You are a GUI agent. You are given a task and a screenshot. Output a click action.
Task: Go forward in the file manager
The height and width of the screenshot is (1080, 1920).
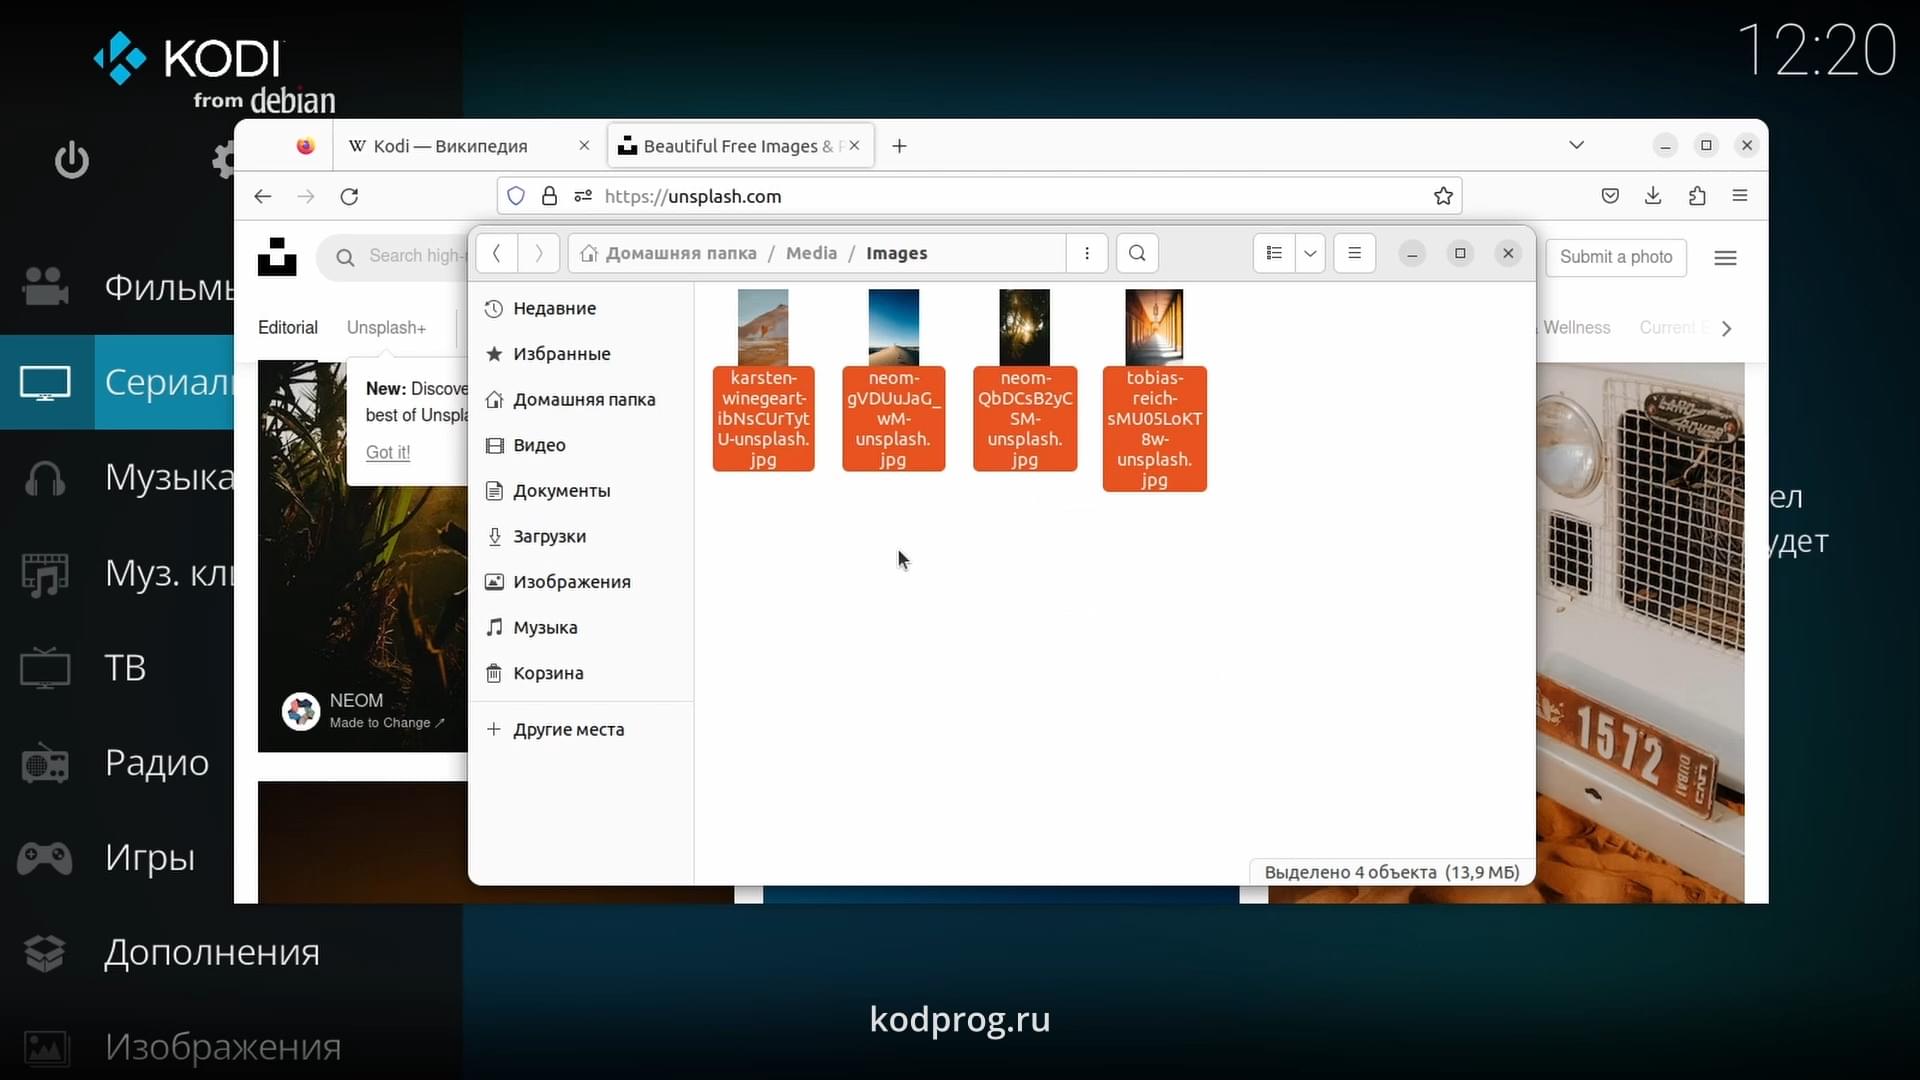point(539,253)
